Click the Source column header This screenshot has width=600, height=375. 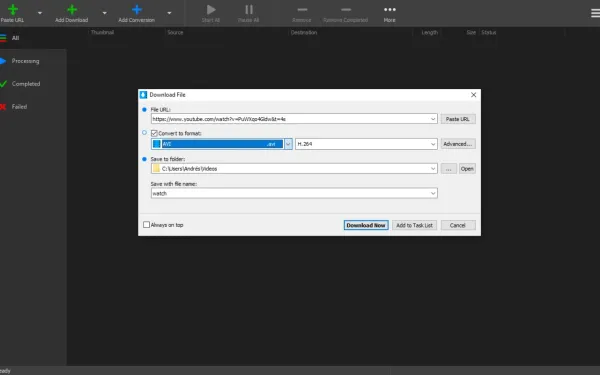point(175,33)
